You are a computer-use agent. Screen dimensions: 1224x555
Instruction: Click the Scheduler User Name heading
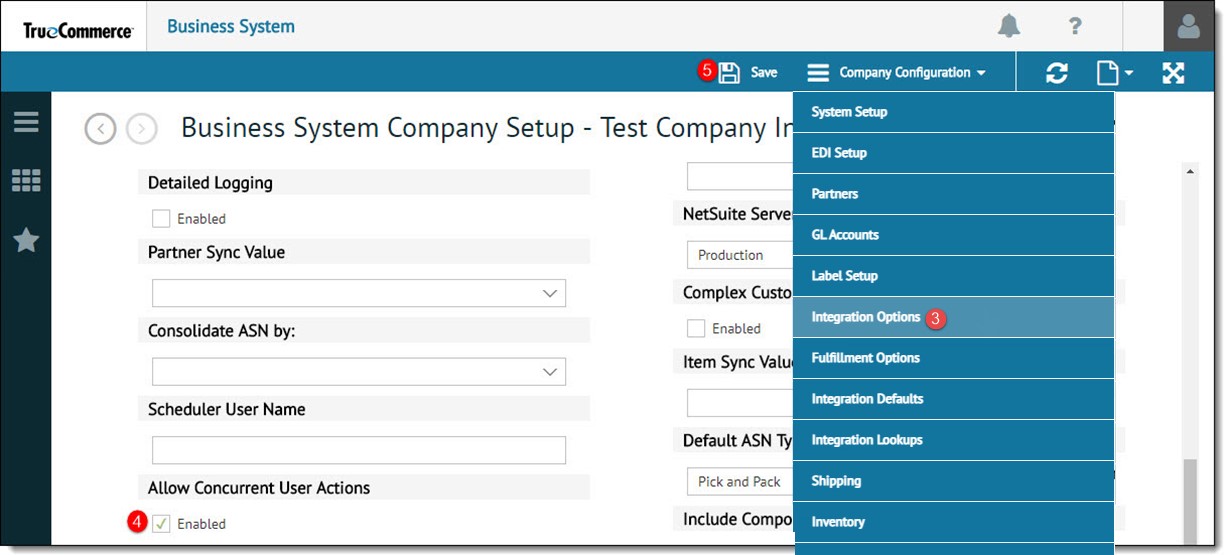227,410
